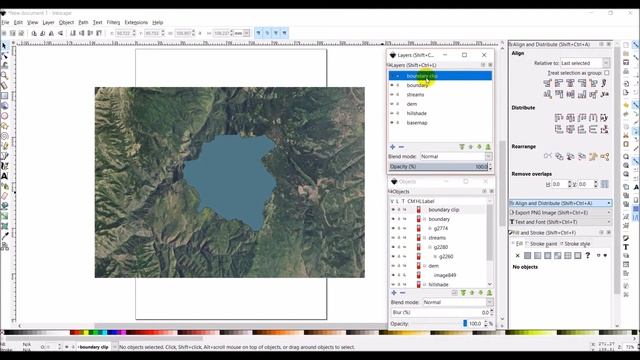Viewport: 640px width, 360px height.
Task: Open the File menu
Action: click(x=5, y=22)
